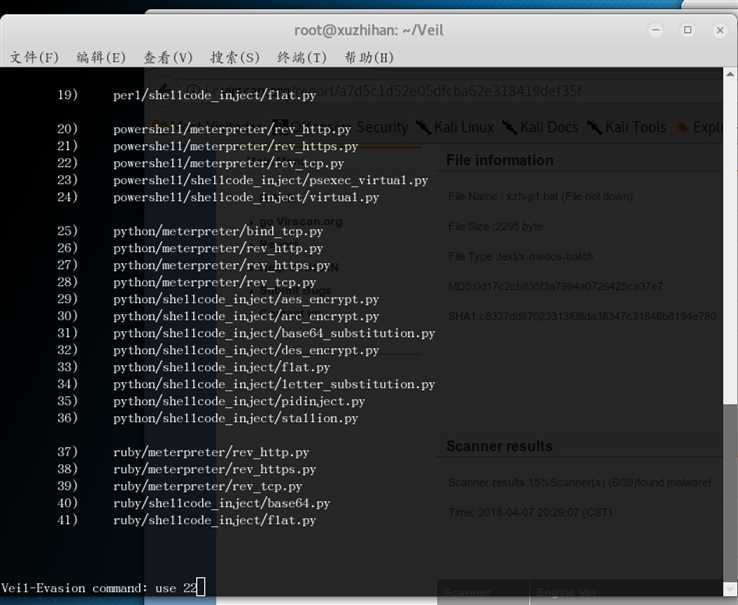Select line ruby/meterpreter/rev_https.py

[x=214, y=469]
